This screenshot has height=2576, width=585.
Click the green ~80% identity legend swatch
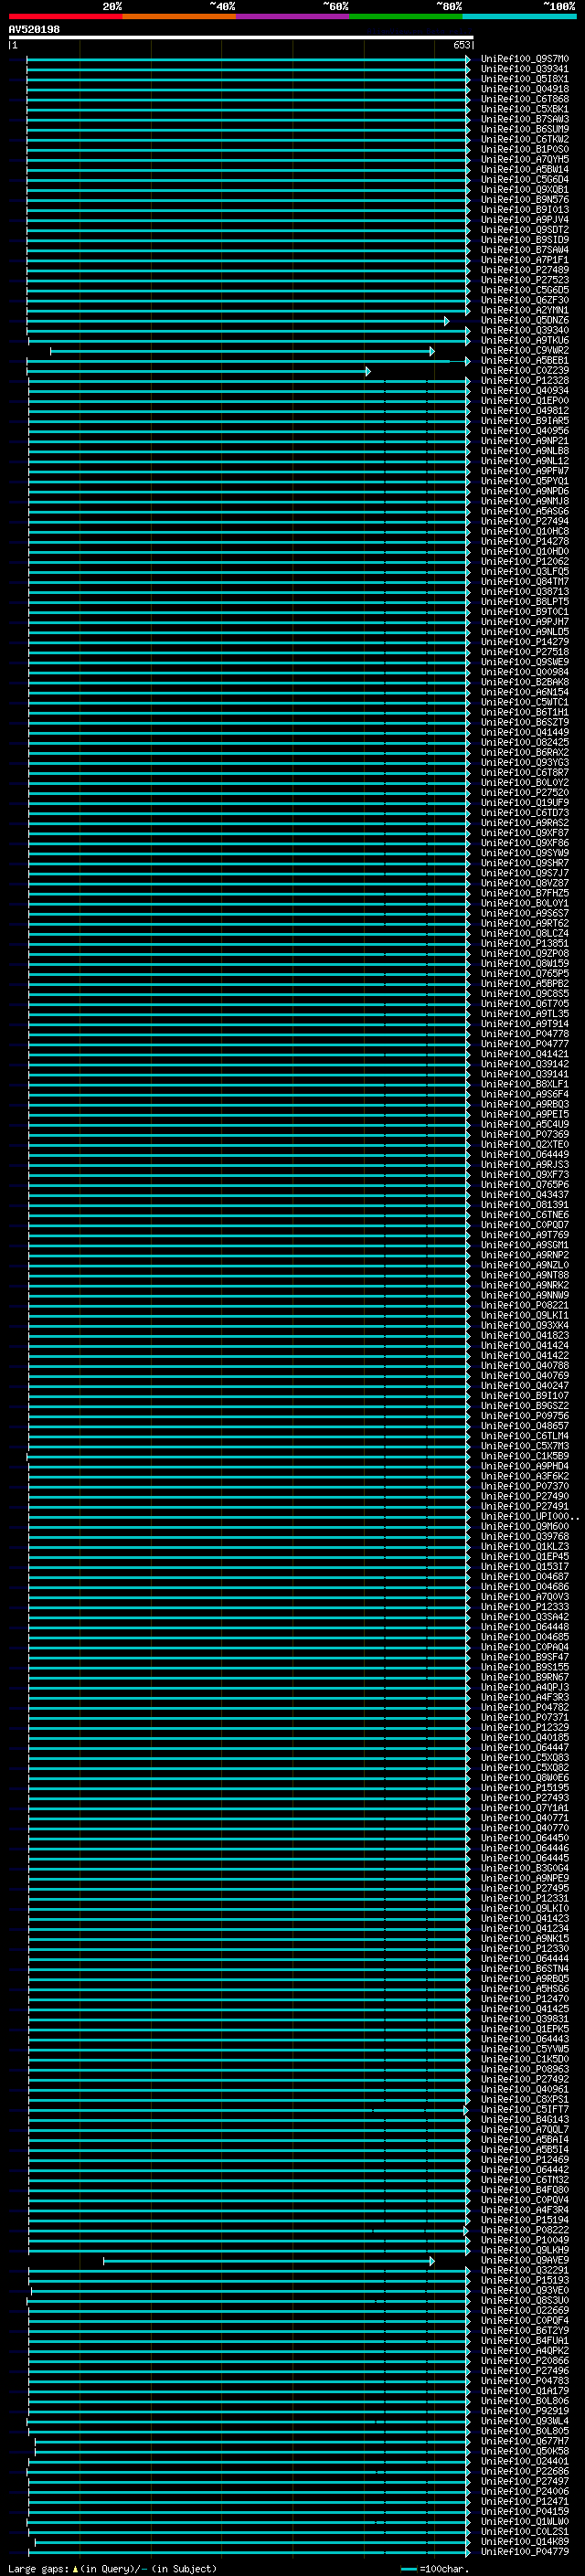pyautogui.click(x=406, y=16)
